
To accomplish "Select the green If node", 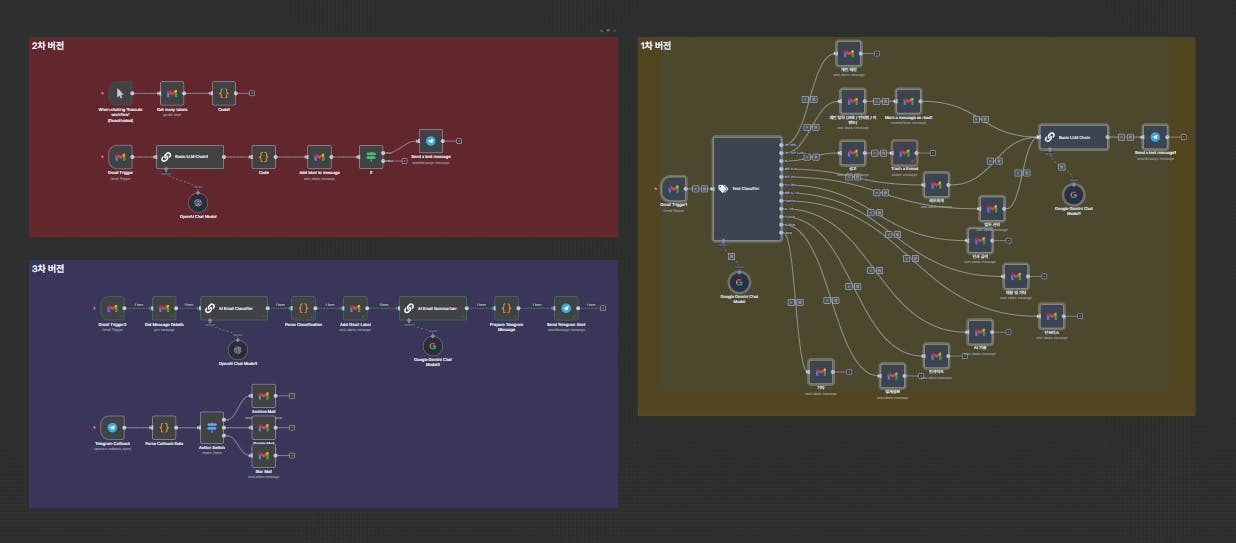I will (x=371, y=157).
